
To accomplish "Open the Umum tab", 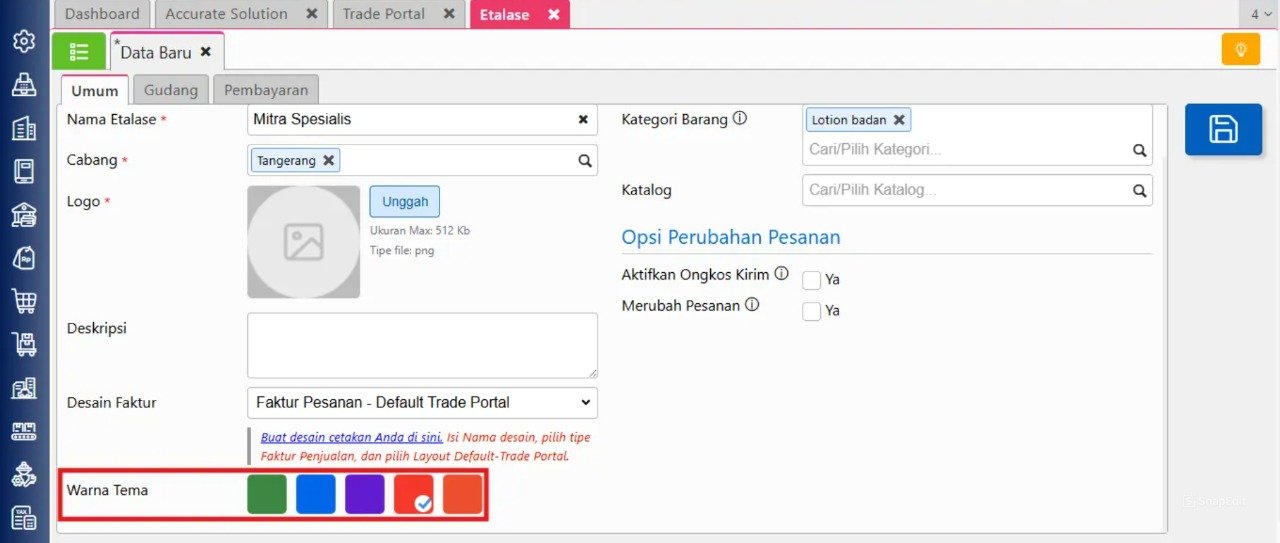I will pyautogui.click(x=95, y=90).
